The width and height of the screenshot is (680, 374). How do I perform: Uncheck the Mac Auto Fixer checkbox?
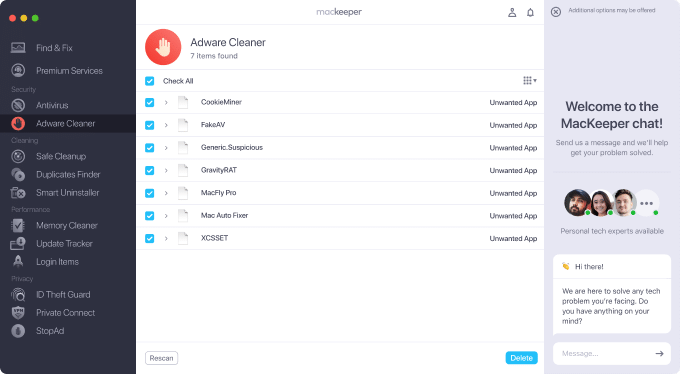150,216
